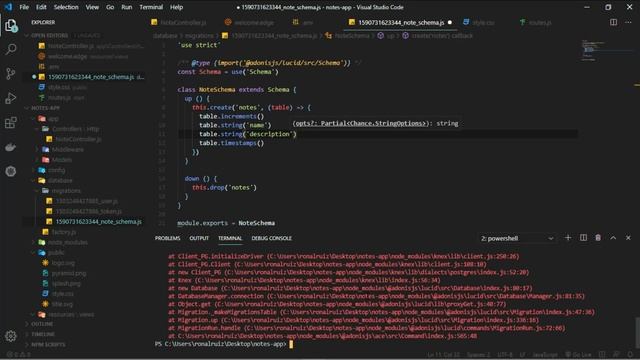Show the Output panel tab

[x=199, y=238]
